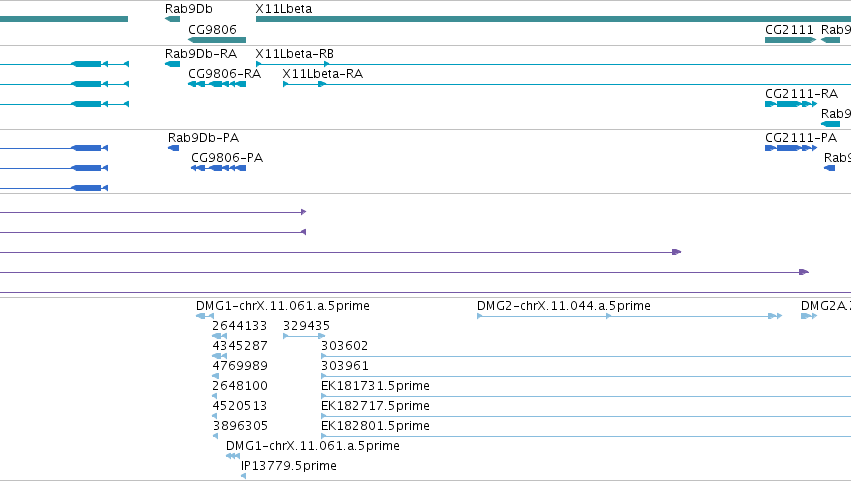
Task: Select the teal bar under Rab9Db
Action: [x=172, y=19]
